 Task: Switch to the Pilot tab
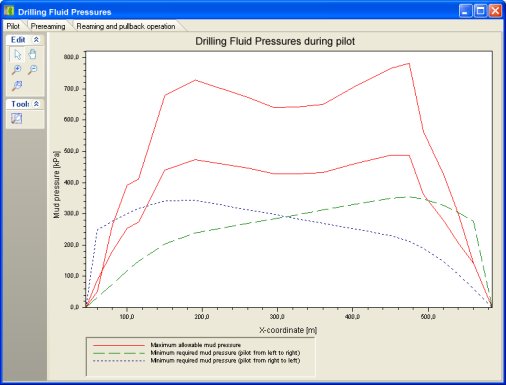click(13, 26)
